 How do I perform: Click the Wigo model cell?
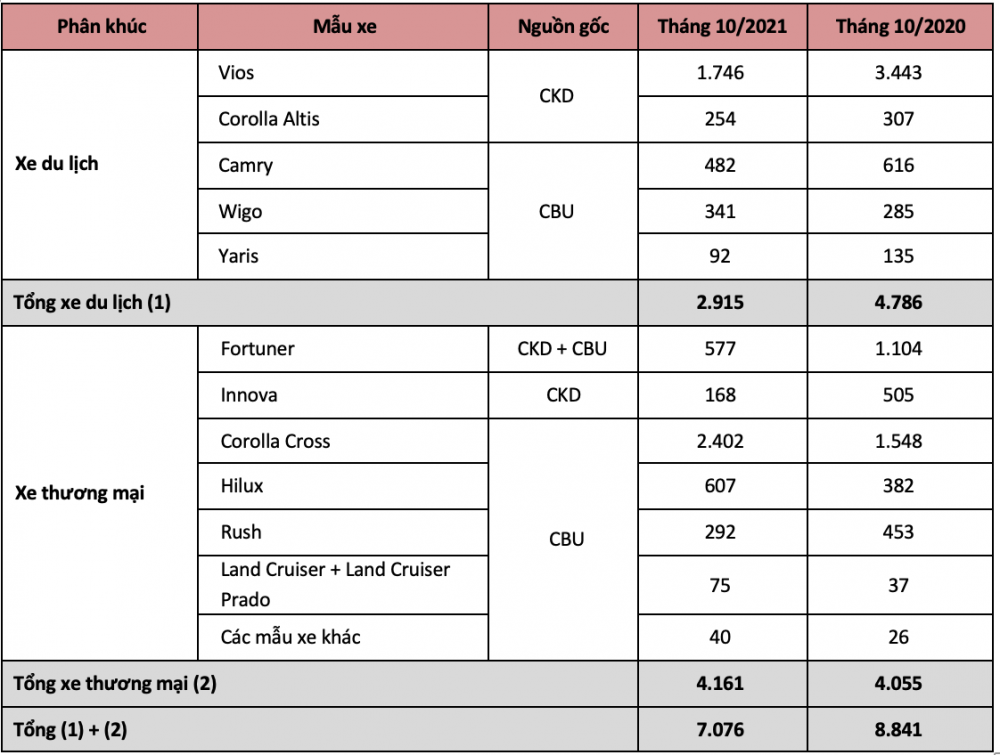click(343, 211)
